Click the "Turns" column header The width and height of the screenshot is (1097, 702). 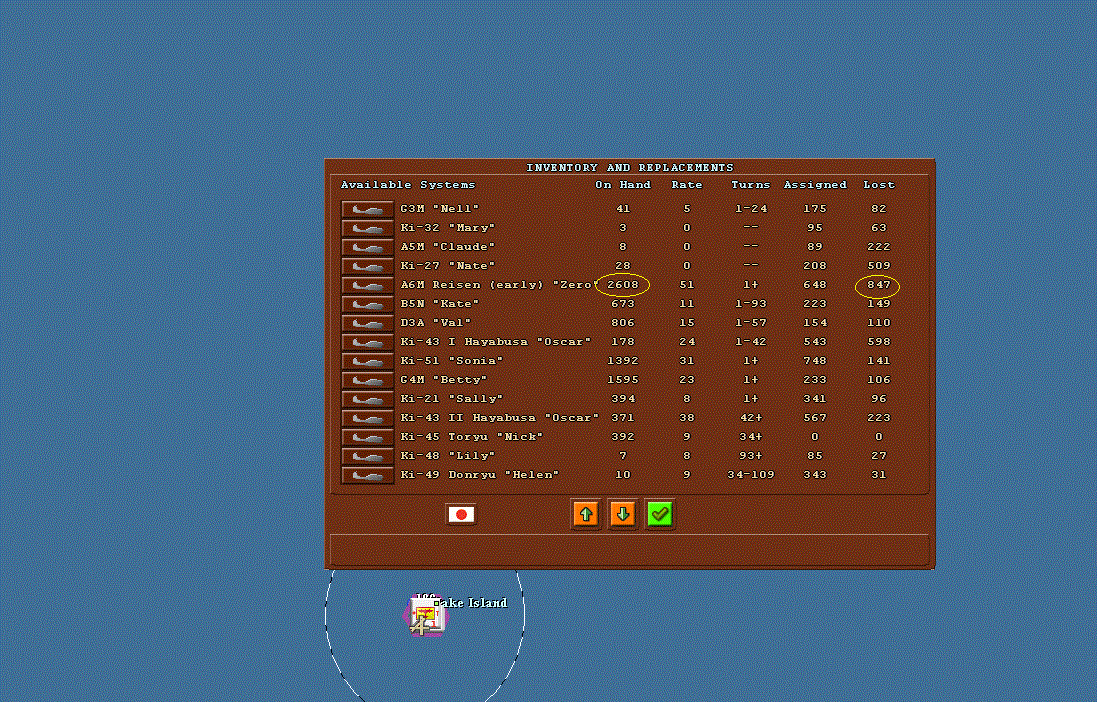tap(751, 185)
